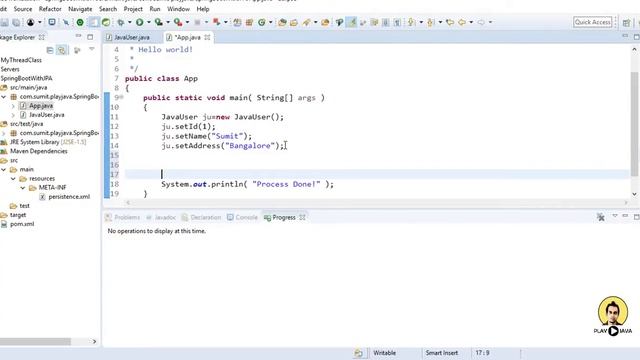Click the Back navigation arrow
The width and height of the screenshot is (640, 360).
(x=462, y=22)
